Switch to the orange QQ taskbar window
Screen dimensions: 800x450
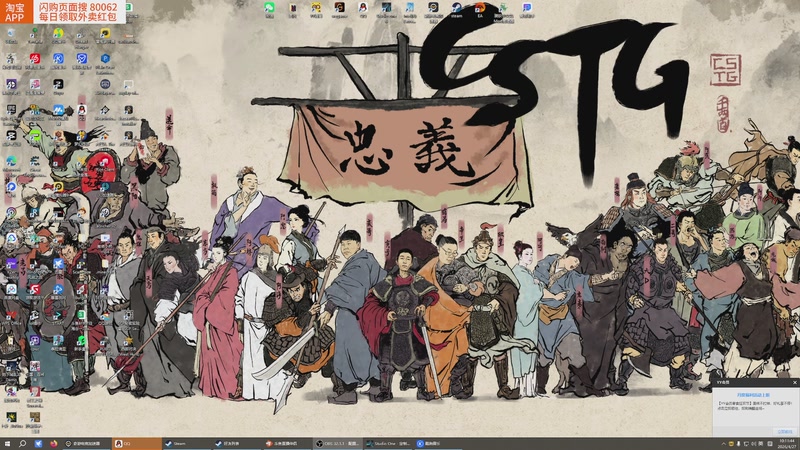(x=137, y=444)
